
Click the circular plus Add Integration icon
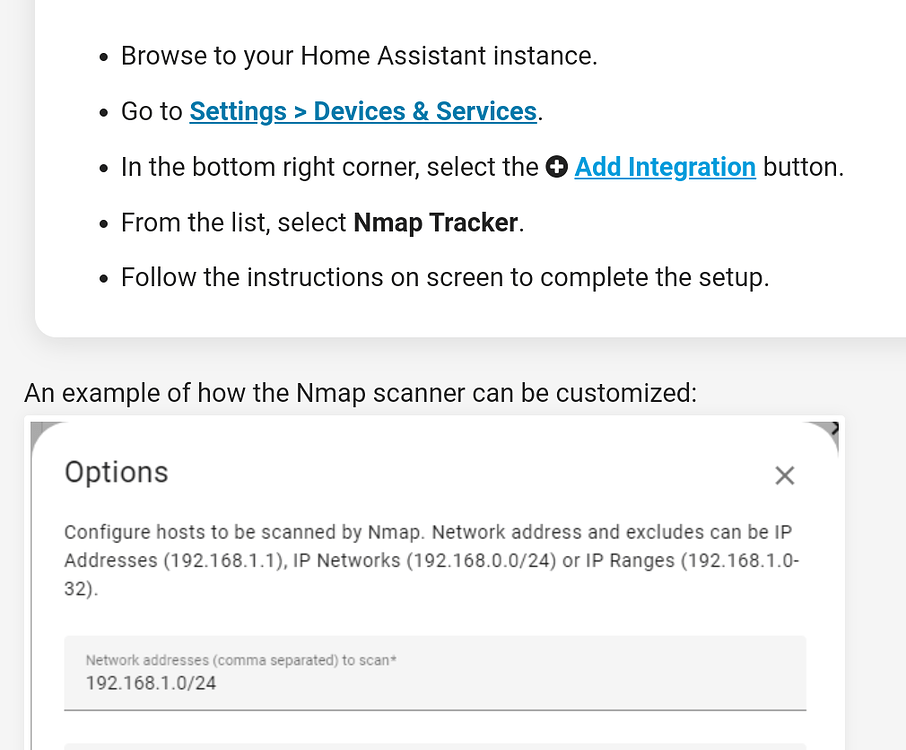(558, 166)
